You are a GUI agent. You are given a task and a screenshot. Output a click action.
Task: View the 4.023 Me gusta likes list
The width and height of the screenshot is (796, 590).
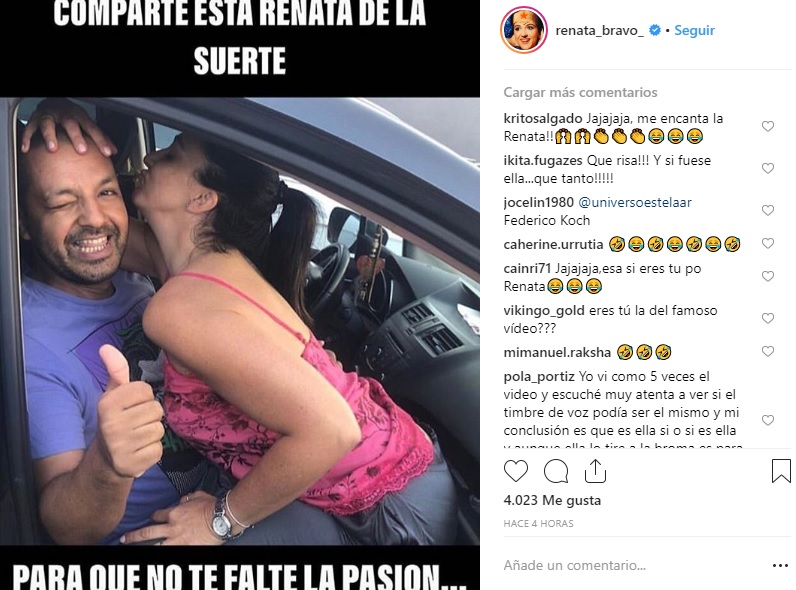tap(552, 500)
